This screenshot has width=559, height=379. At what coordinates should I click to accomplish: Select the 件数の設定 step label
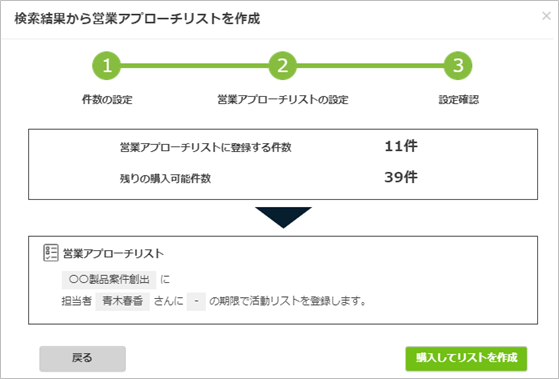pos(107,99)
